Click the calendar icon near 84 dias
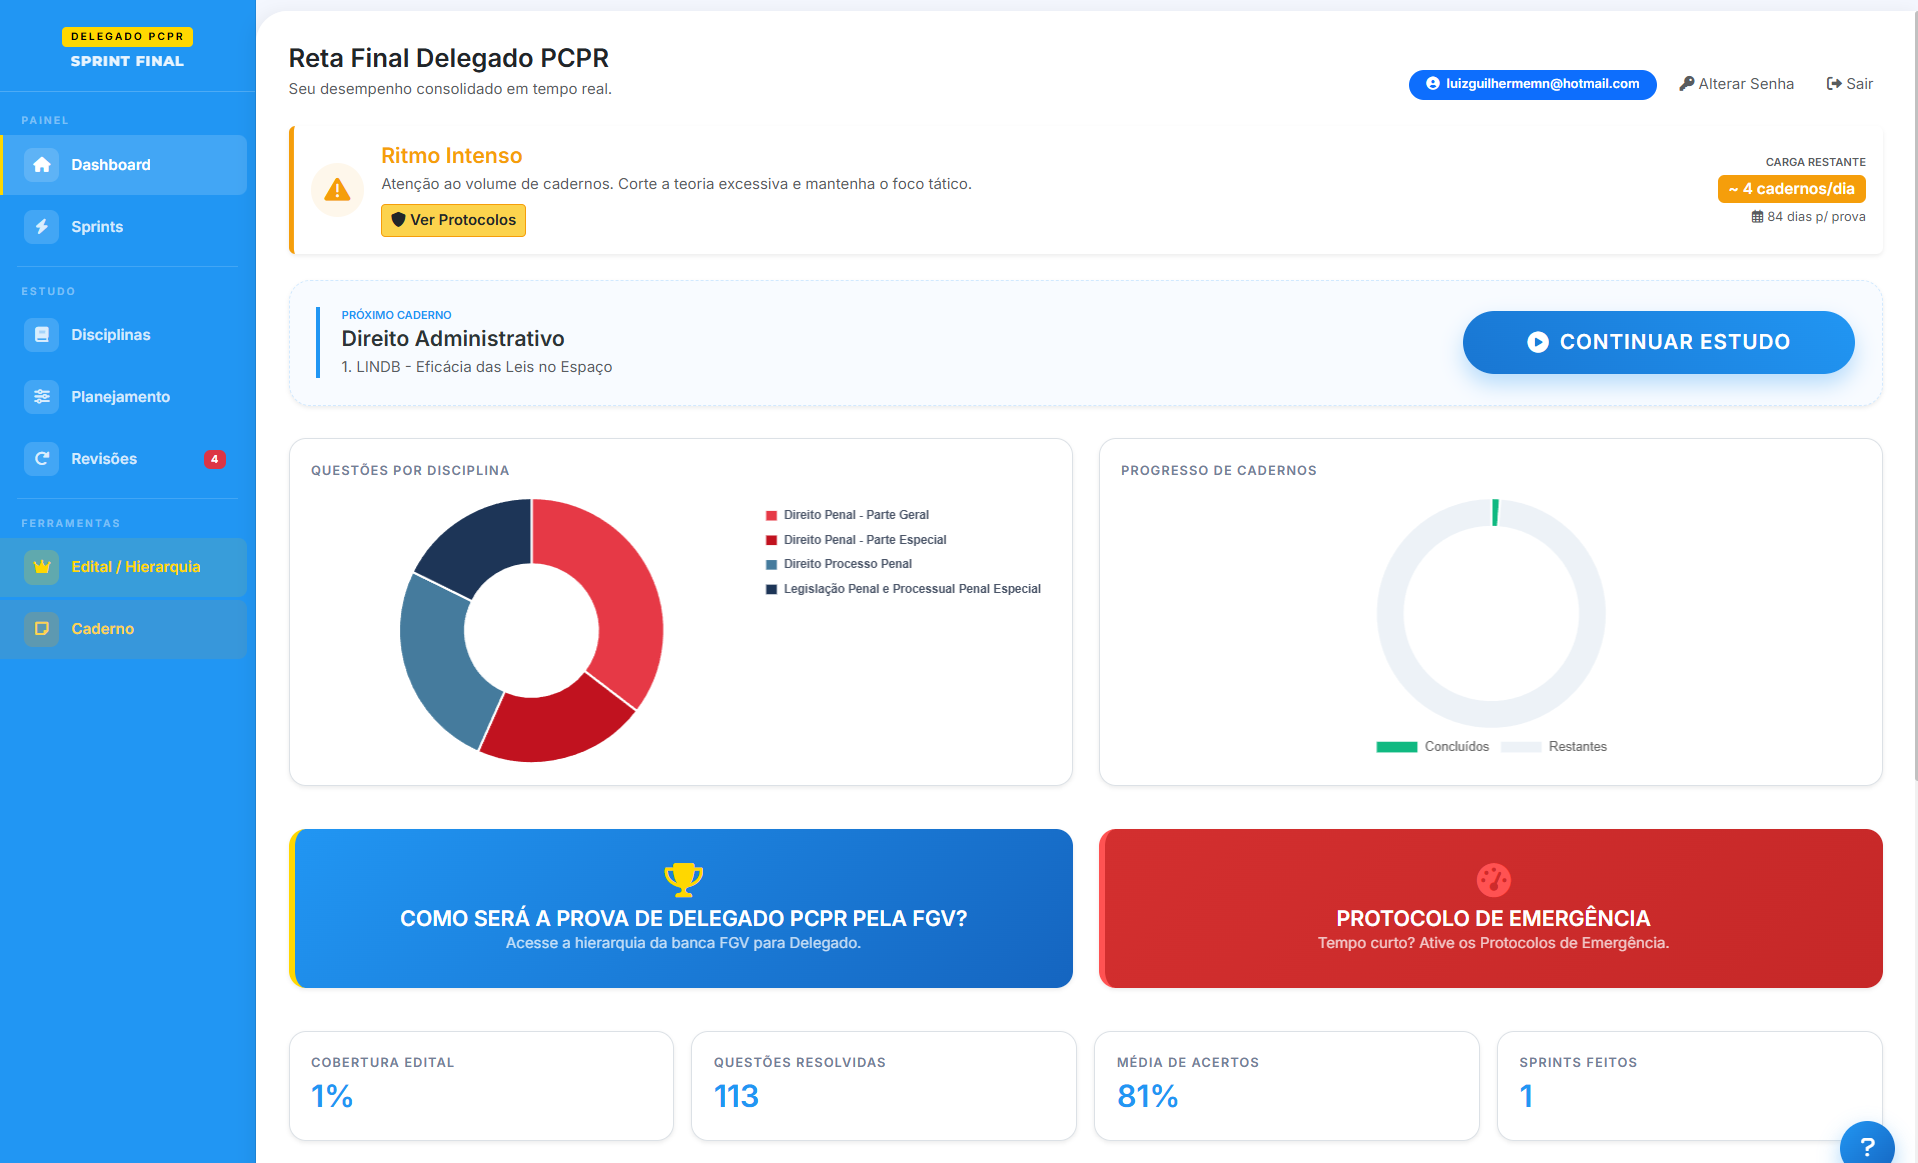The image size is (1918, 1163). pos(1757,217)
